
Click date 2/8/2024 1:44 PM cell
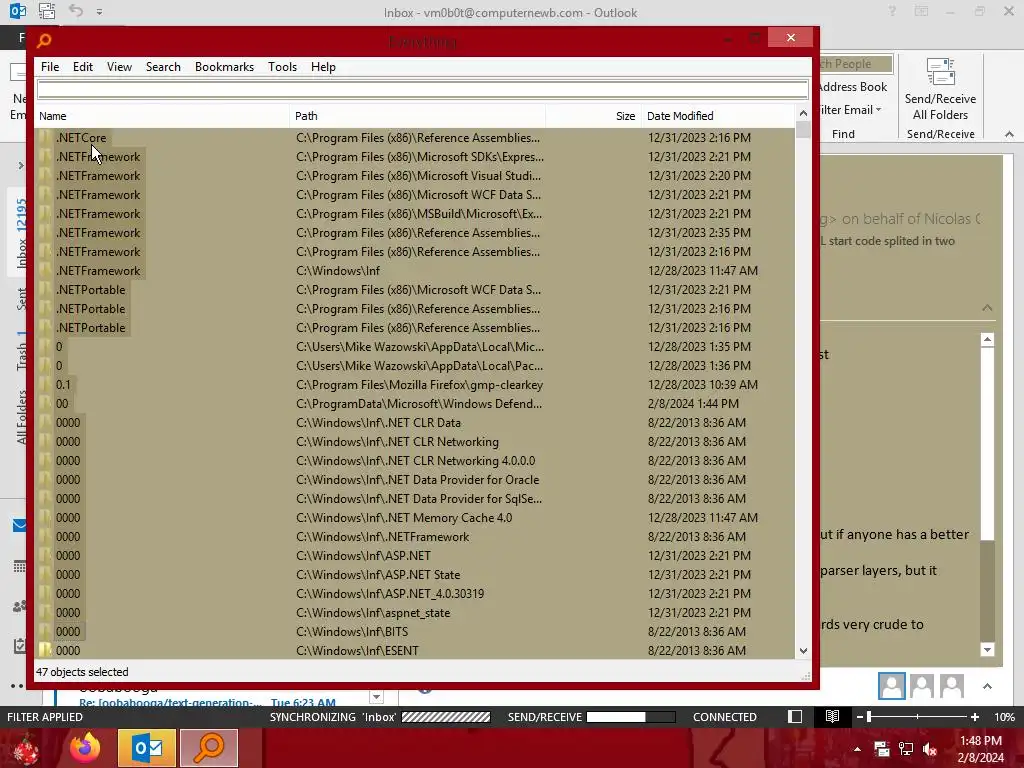point(694,404)
